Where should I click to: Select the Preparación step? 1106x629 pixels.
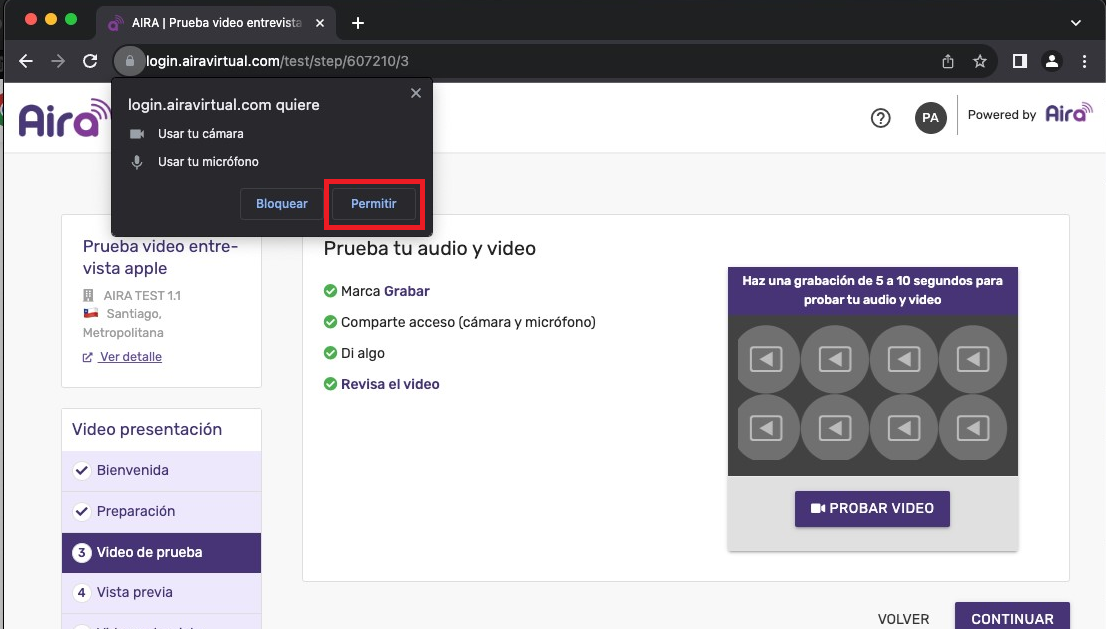click(162, 511)
